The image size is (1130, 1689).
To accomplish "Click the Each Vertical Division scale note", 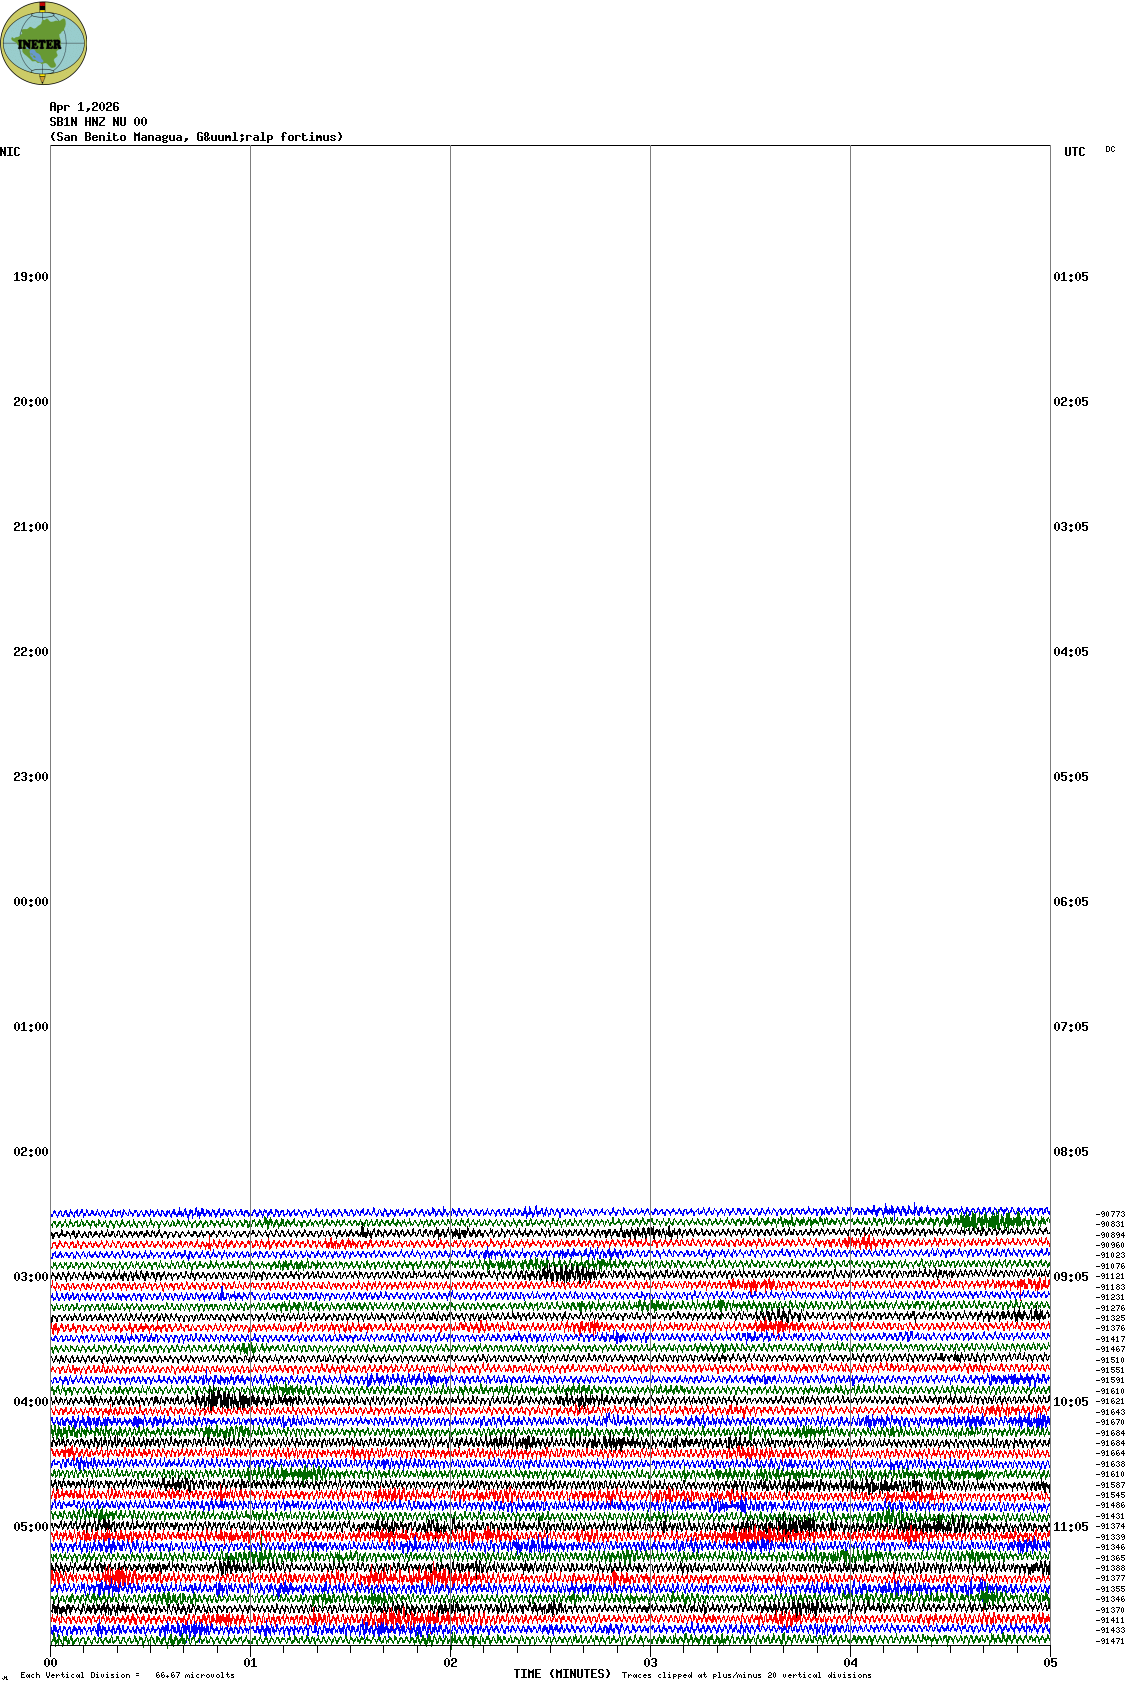I will 127,1675.
